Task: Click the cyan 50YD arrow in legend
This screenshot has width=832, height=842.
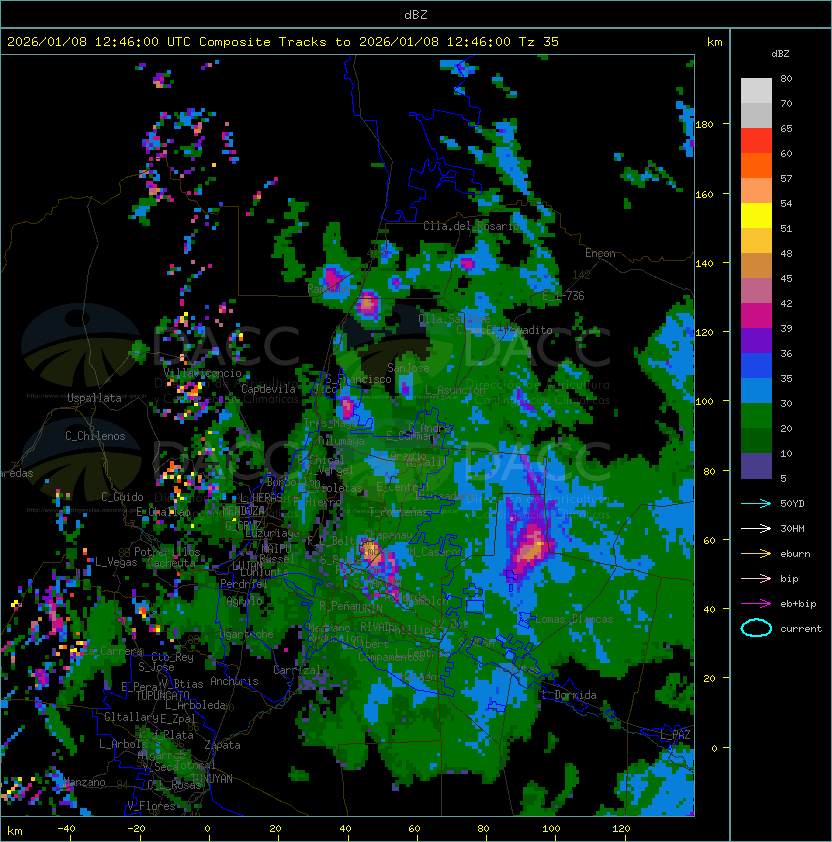Action: click(x=756, y=503)
